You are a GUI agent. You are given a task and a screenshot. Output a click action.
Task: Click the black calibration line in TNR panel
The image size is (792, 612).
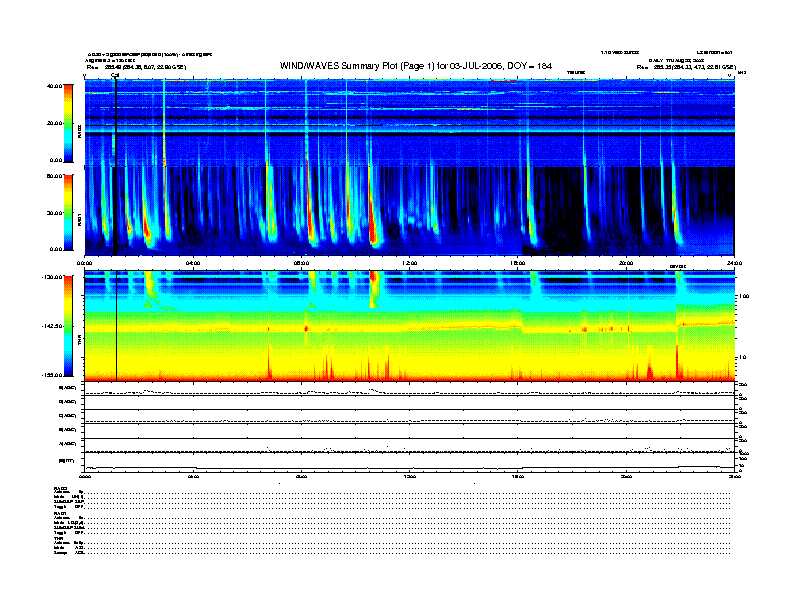117,326
